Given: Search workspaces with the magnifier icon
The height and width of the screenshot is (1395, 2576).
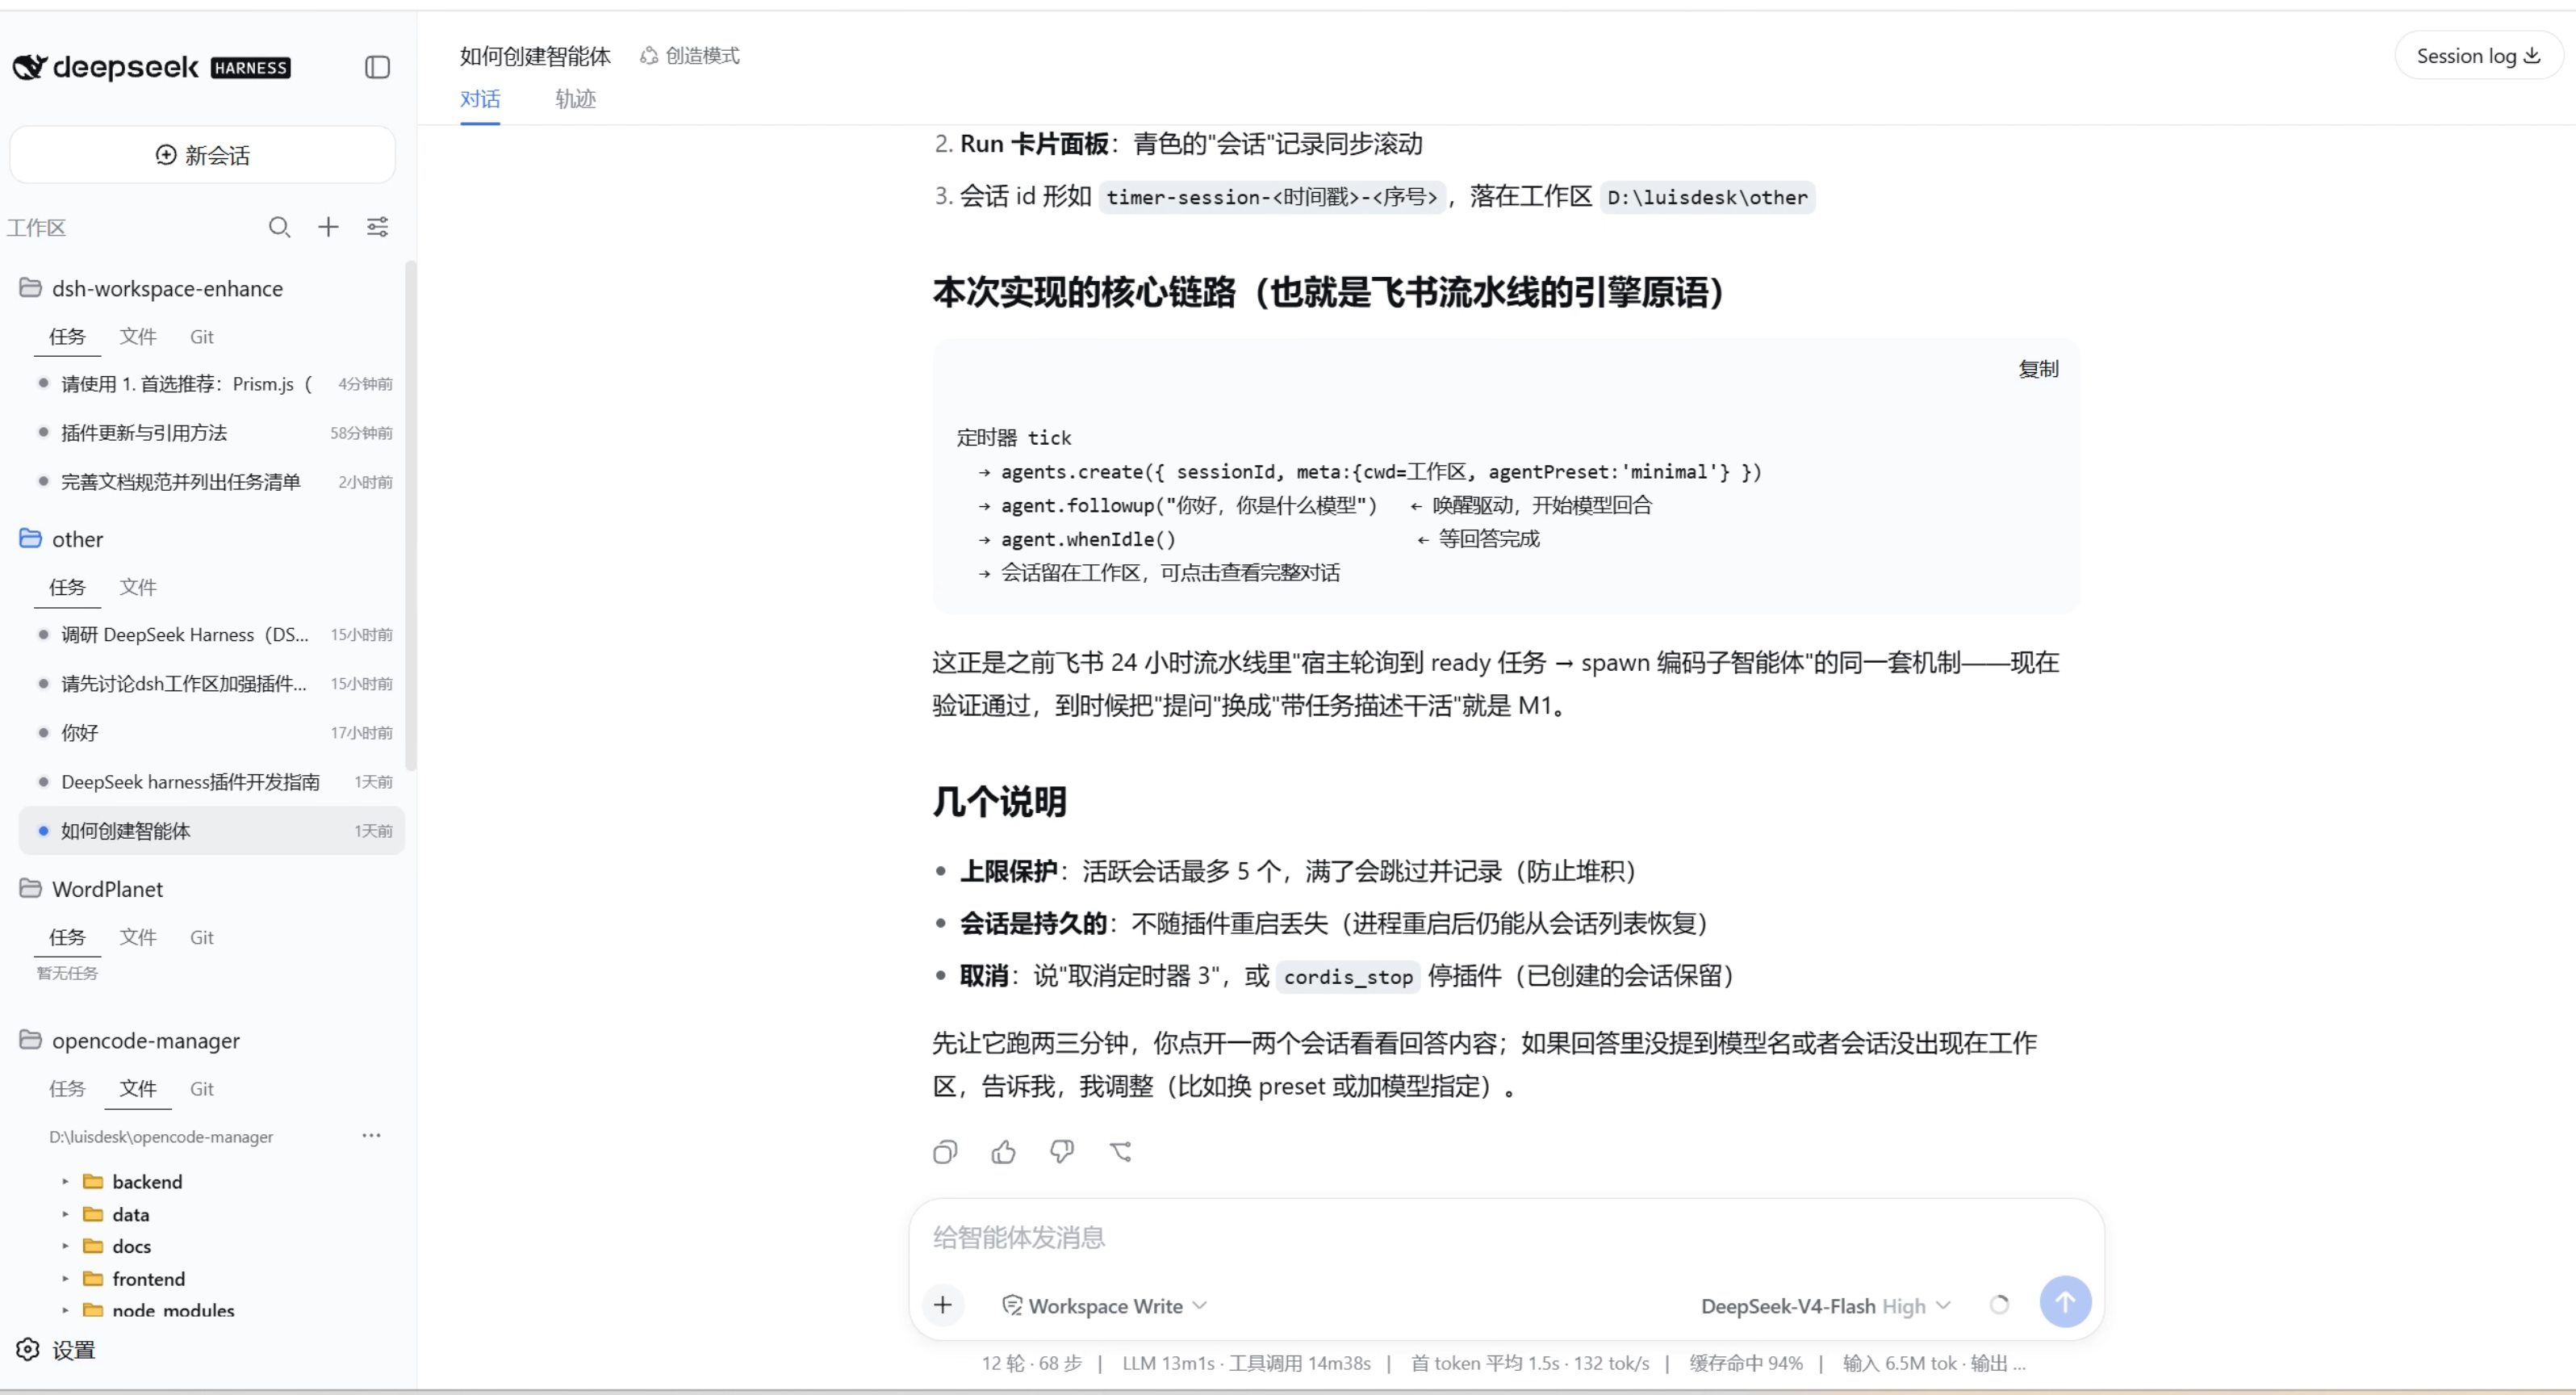Looking at the screenshot, I should click(279, 227).
